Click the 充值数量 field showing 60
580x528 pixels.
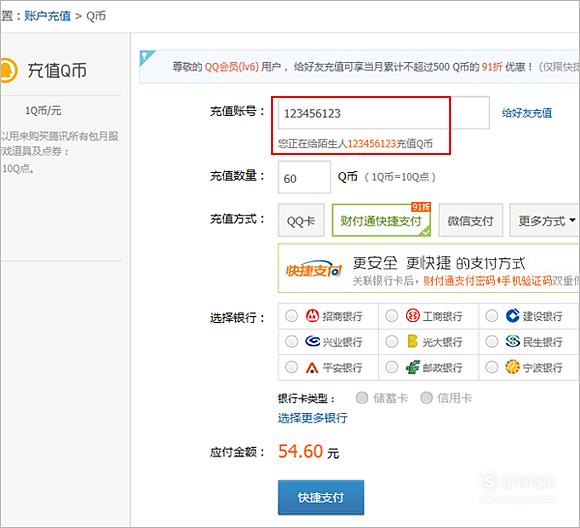[304, 177]
